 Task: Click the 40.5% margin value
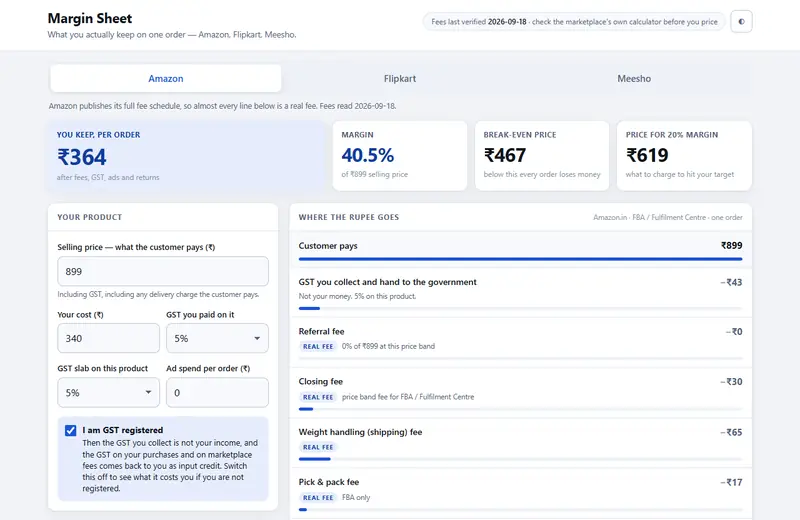point(367,155)
